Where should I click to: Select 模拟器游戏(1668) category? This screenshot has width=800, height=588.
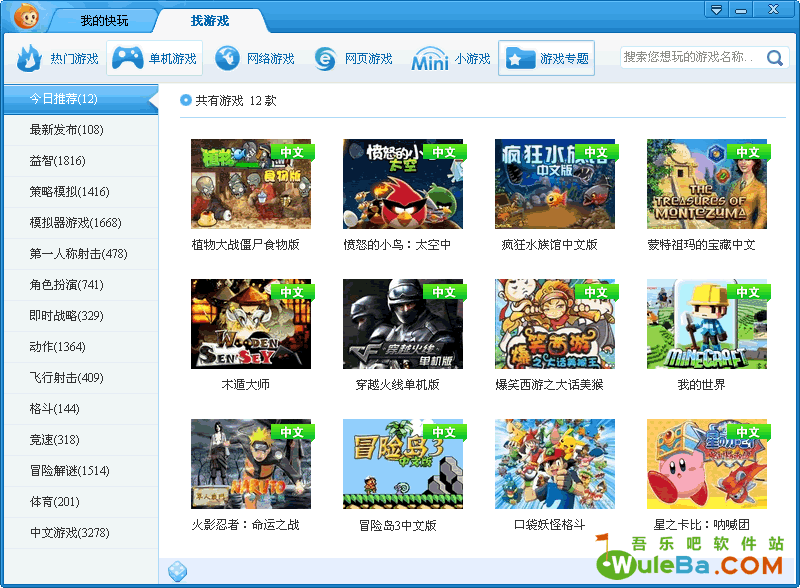click(x=81, y=223)
